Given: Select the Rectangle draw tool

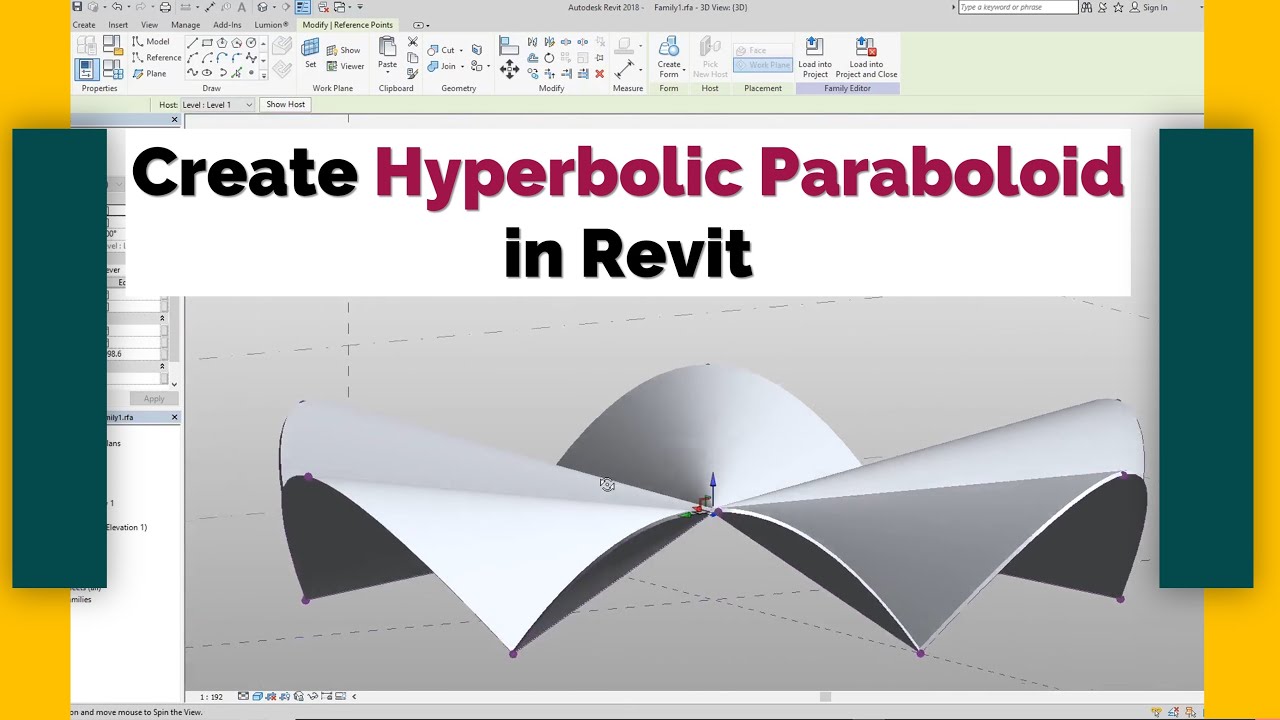Looking at the screenshot, I should click(207, 43).
